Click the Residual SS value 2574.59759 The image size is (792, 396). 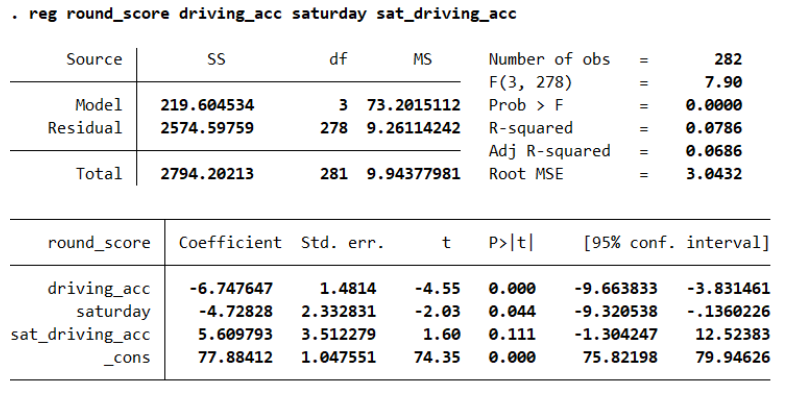pyautogui.click(x=207, y=128)
